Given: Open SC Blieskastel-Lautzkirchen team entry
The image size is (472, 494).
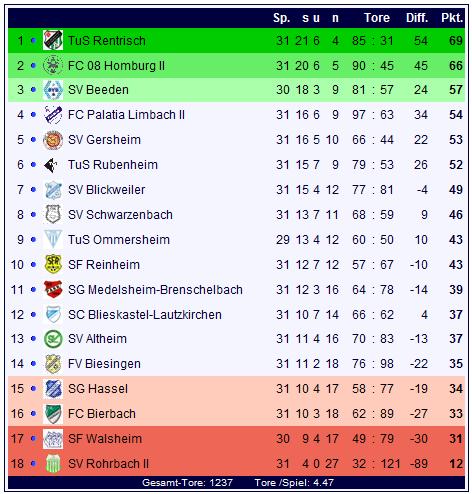Looking at the screenshot, I should click(145, 314).
